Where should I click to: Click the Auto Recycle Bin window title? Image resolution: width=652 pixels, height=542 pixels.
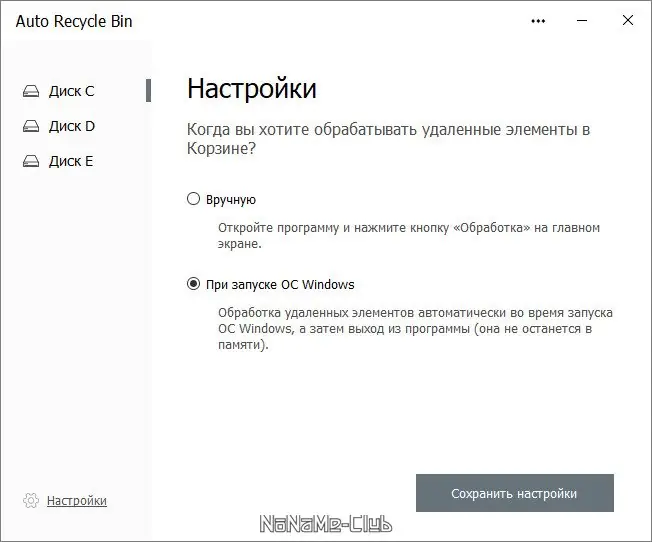pos(74,21)
